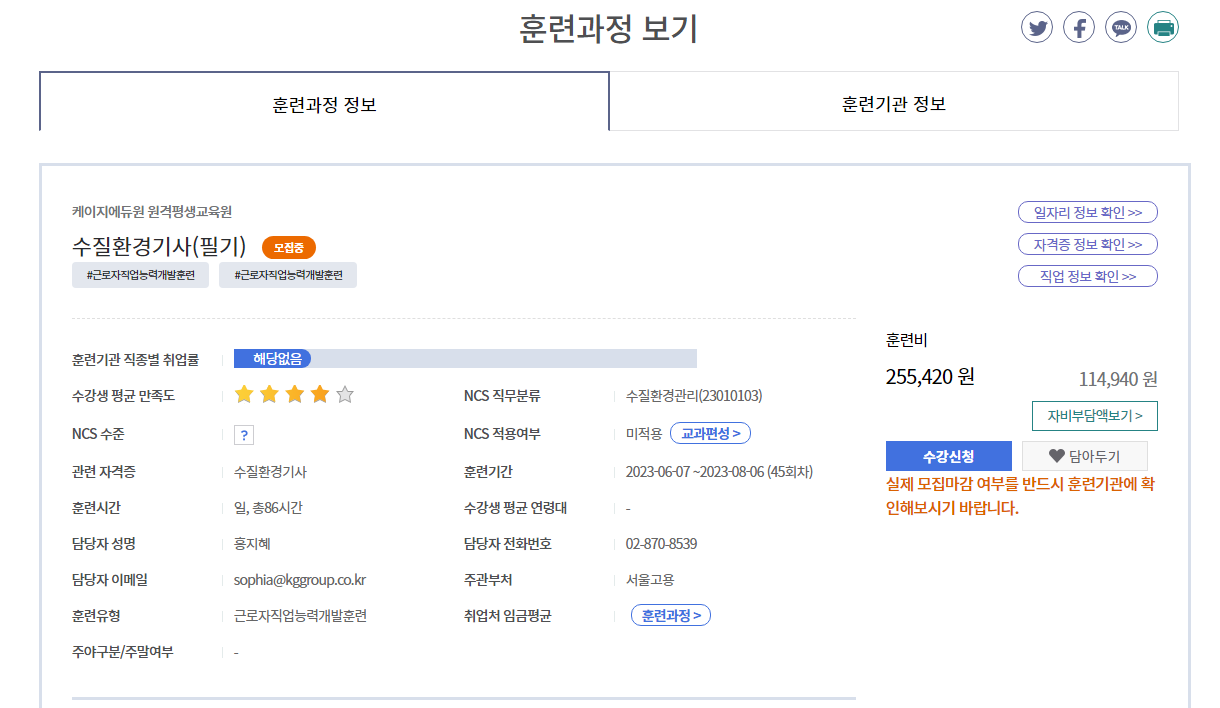The image size is (1220, 708).
Task: Open 자격증 정보 확인 link
Action: (x=1087, y=244)
